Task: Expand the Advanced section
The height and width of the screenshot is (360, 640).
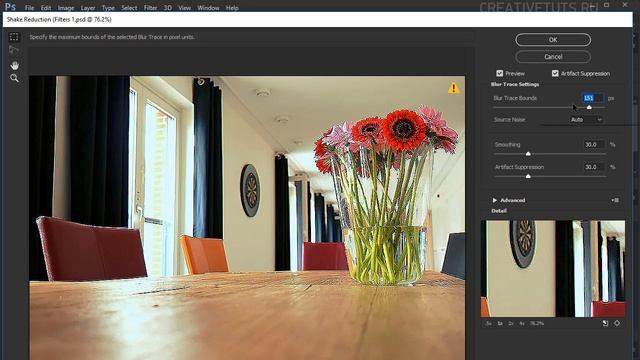Action: [x=495, y=200]
